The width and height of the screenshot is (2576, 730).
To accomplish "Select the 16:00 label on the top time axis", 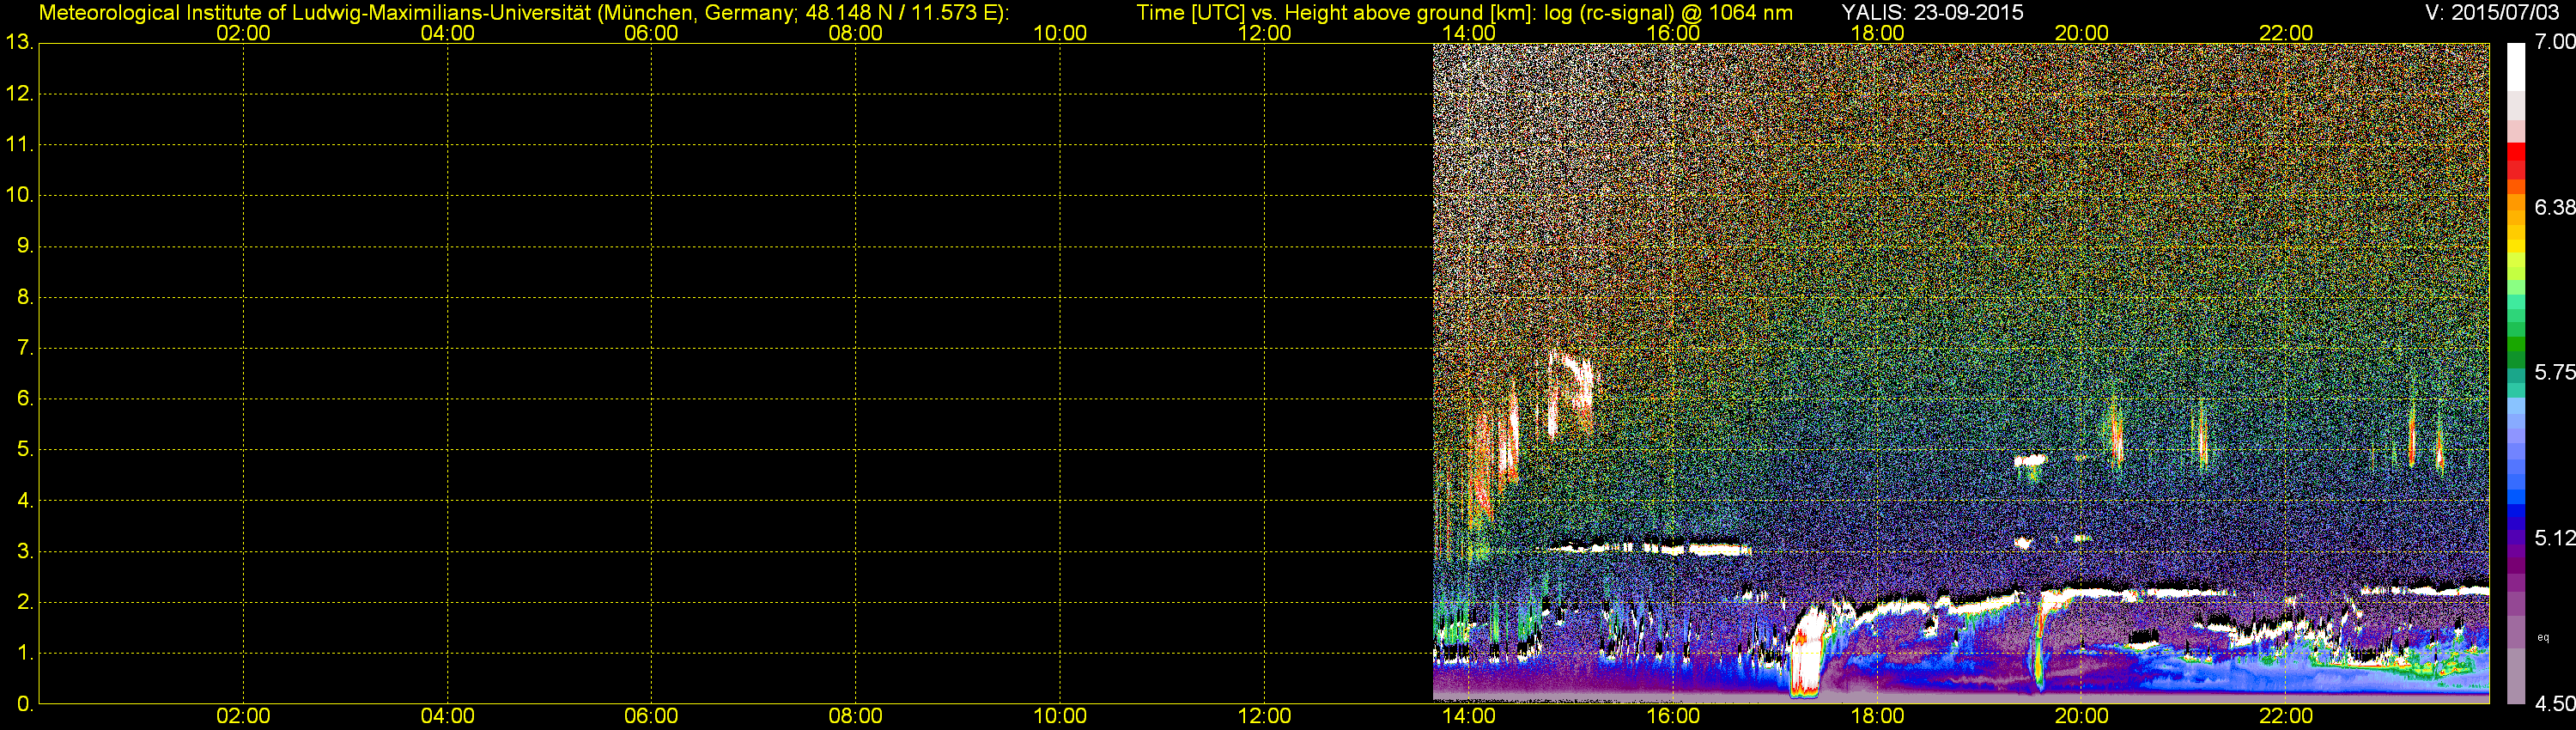I will pos(1673,33).
